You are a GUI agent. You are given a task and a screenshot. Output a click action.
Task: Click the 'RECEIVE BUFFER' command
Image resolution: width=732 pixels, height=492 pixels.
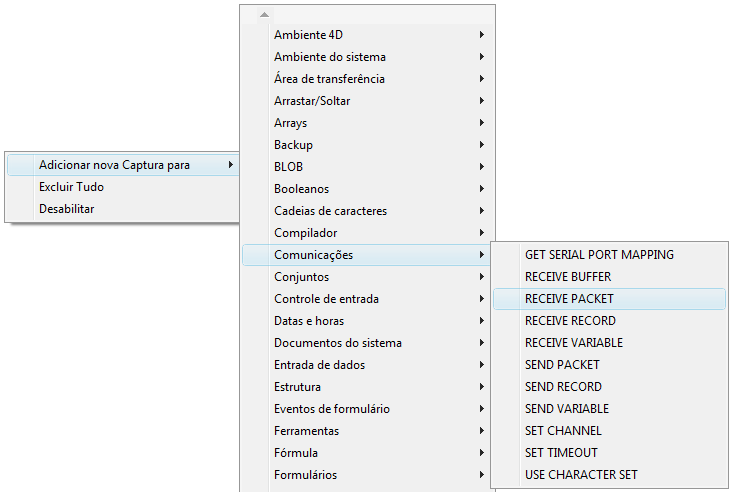568,277
